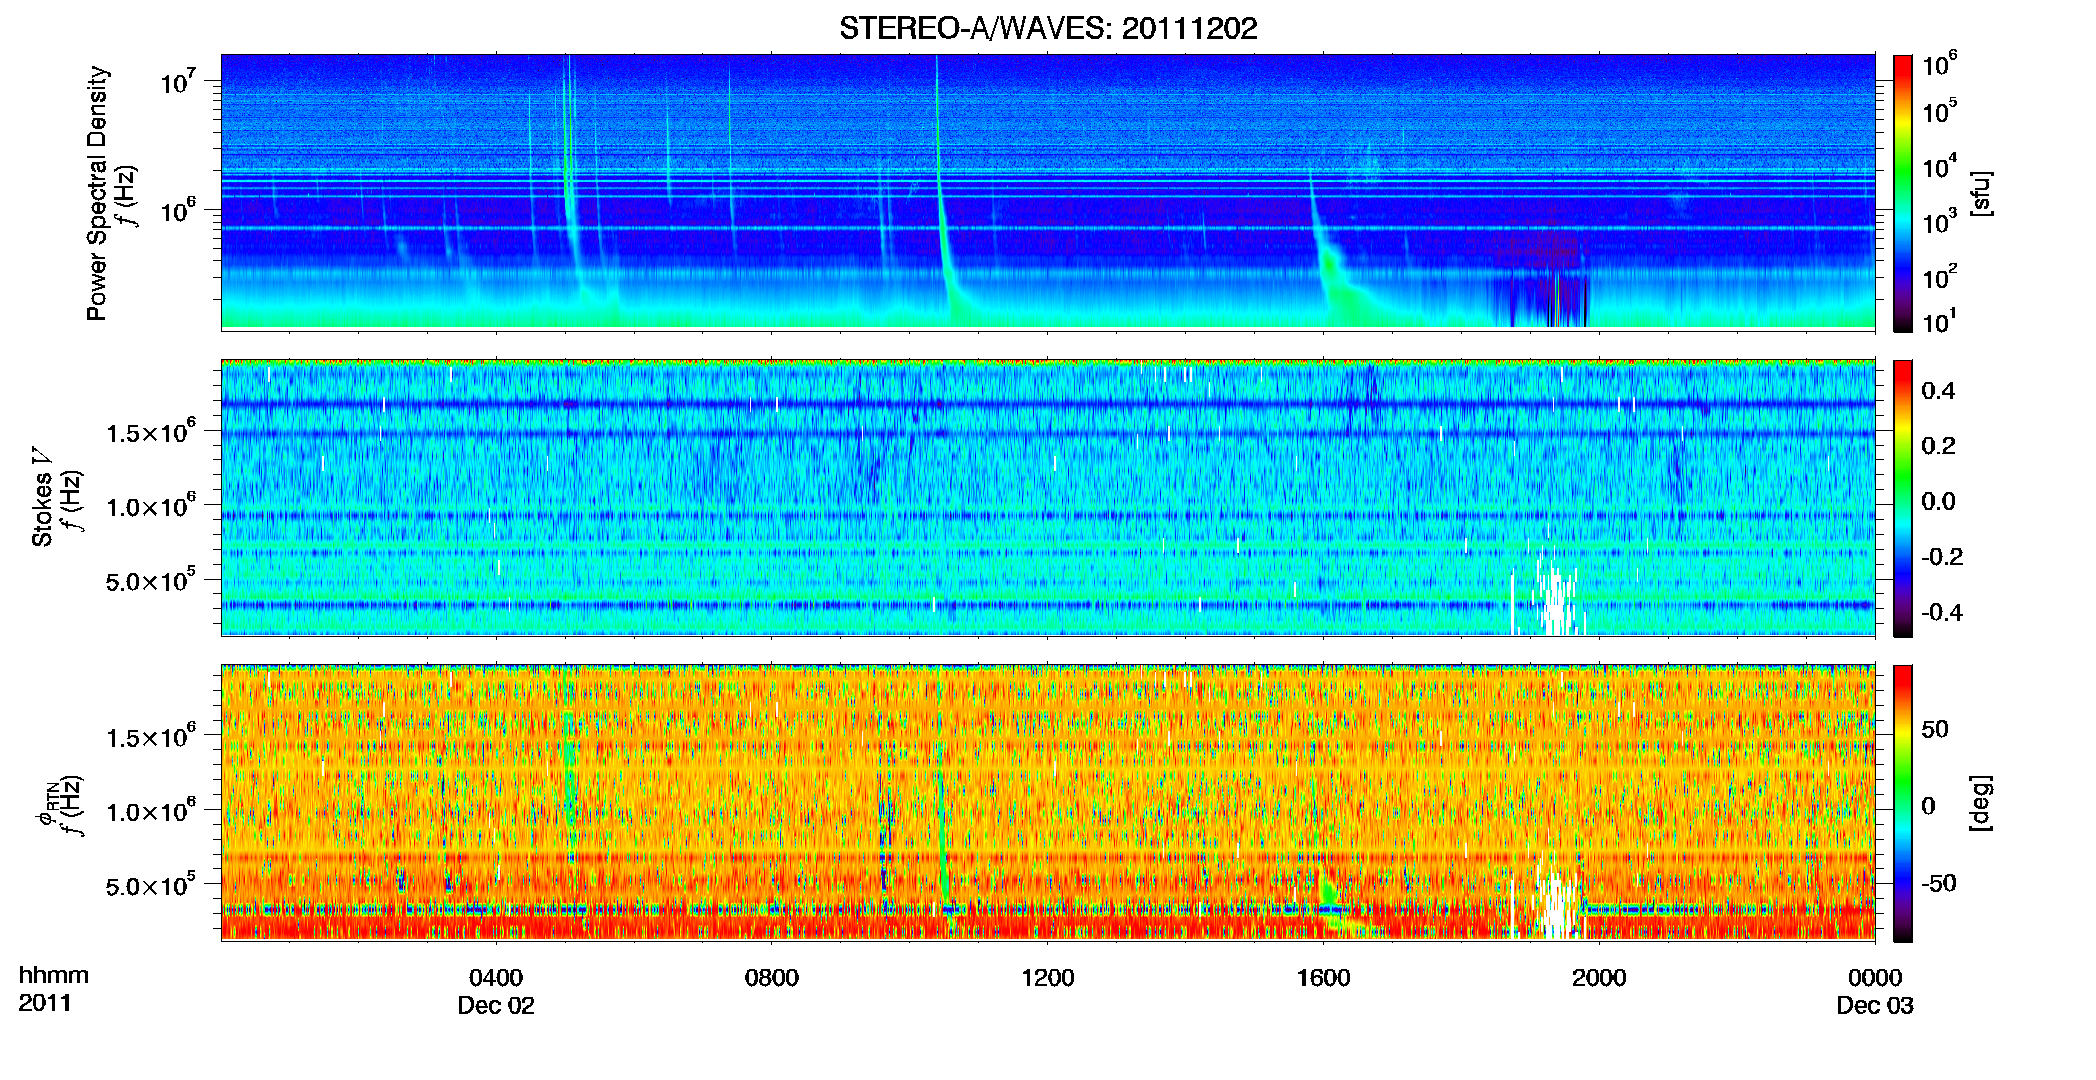Open the φRTN direction spectrogram panel
The height and width of the screenshot is (1080, 2096).
coord(1048,803)
